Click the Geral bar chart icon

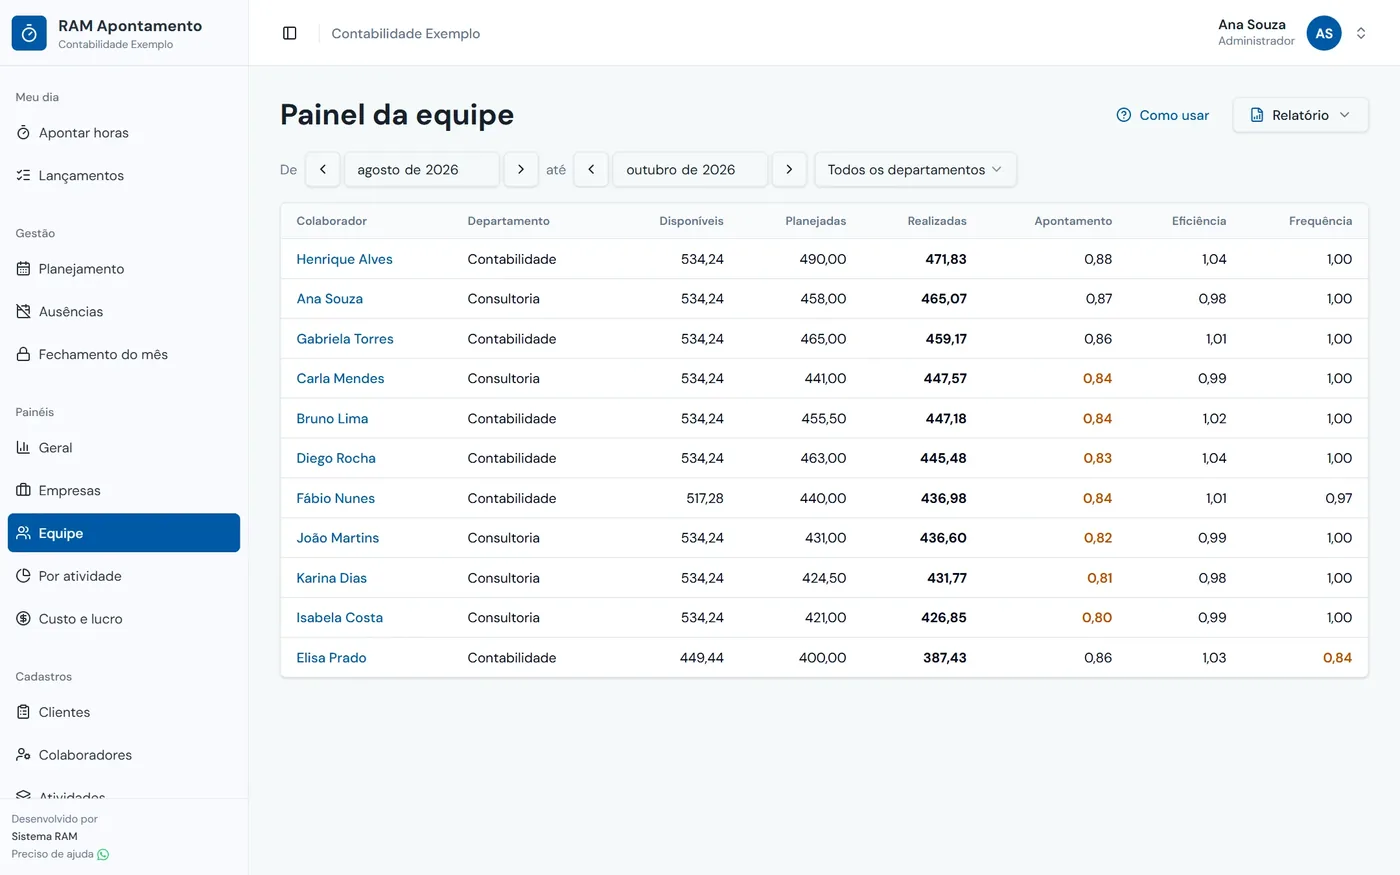[x=23, y=448]
